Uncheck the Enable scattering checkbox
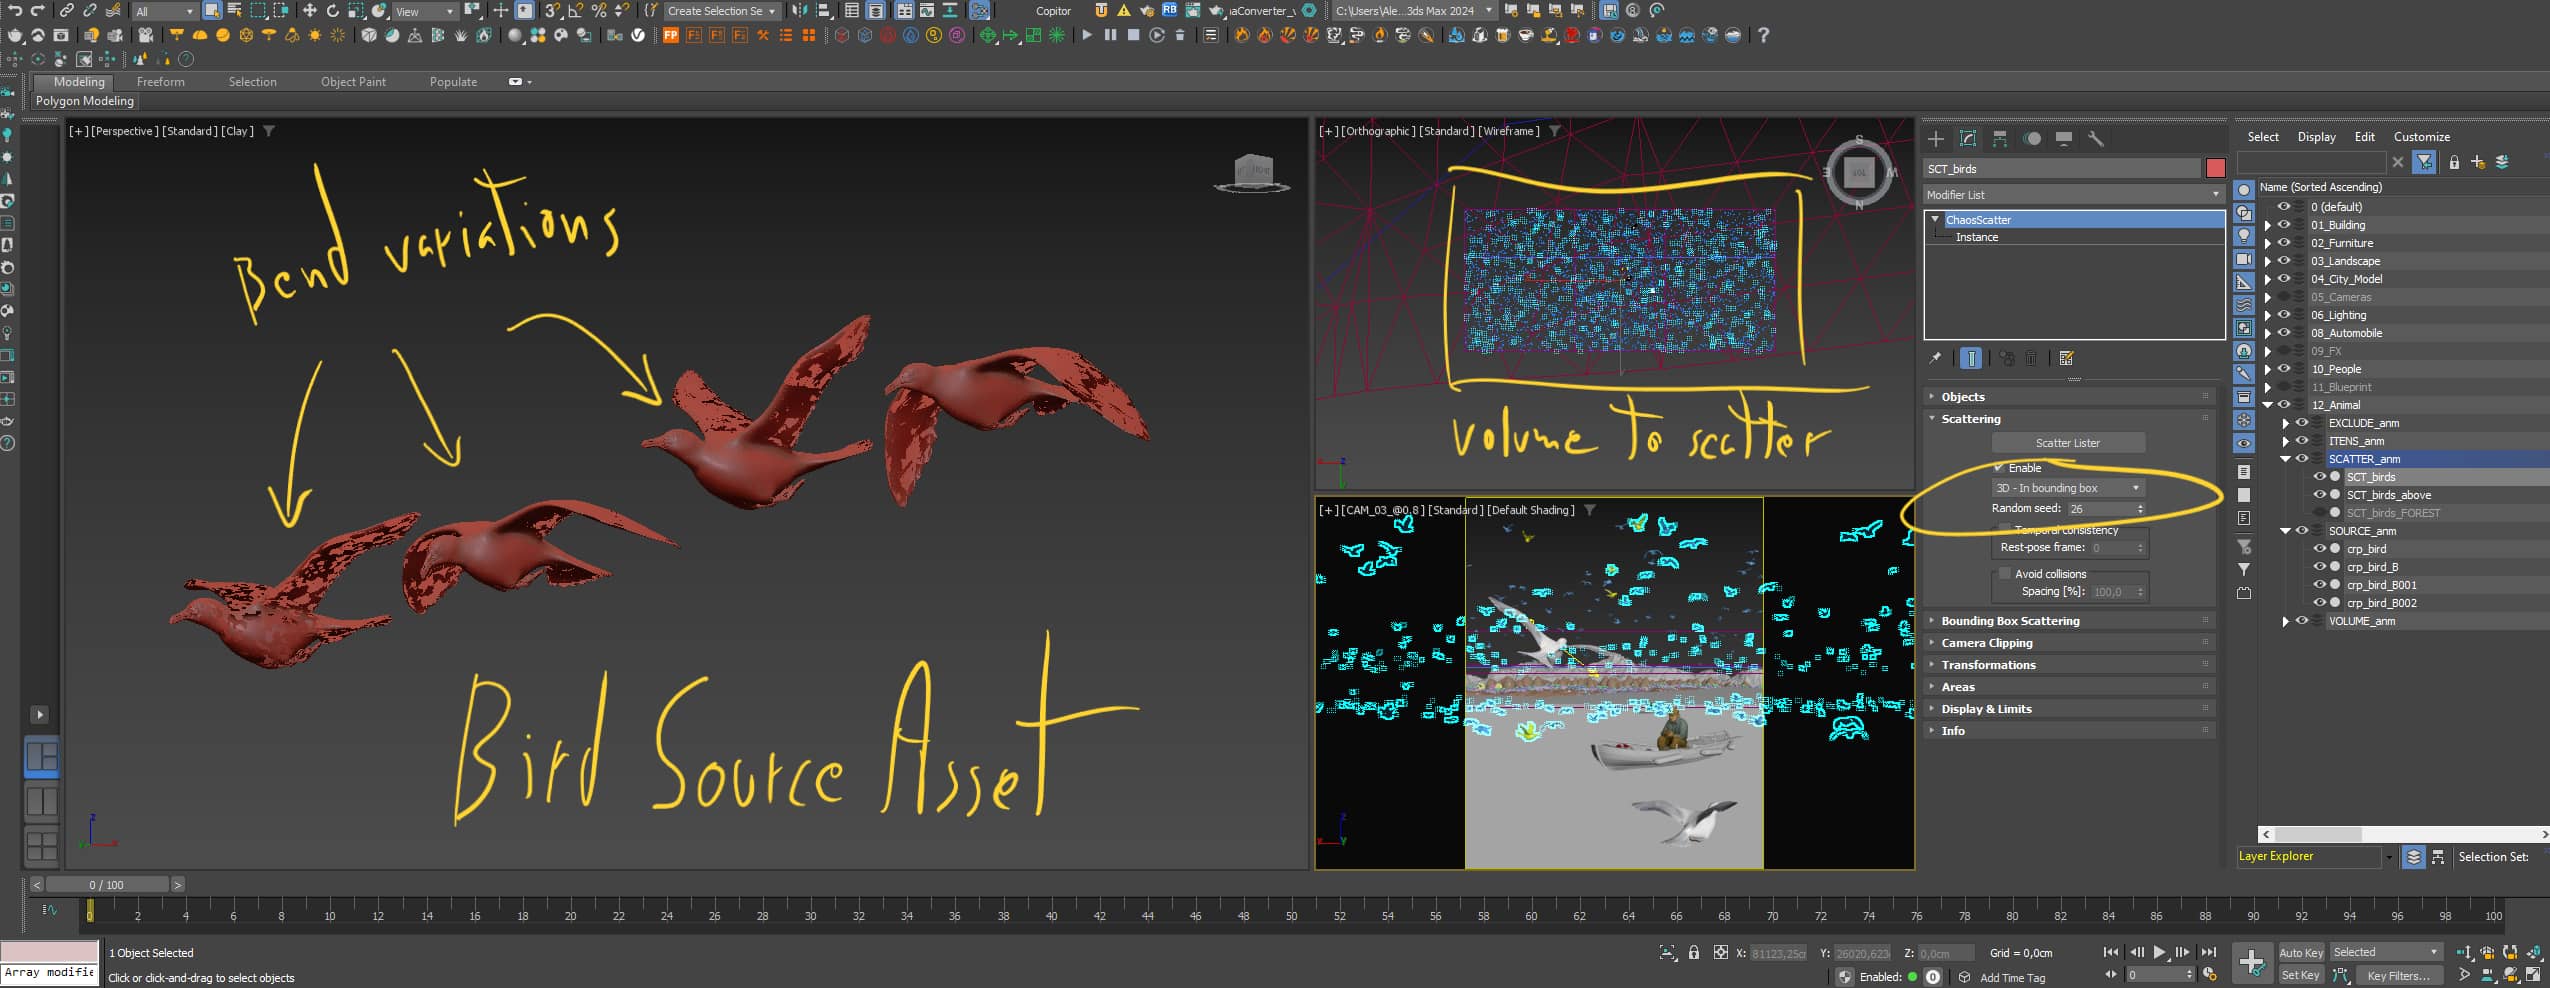 [2000, 468]
